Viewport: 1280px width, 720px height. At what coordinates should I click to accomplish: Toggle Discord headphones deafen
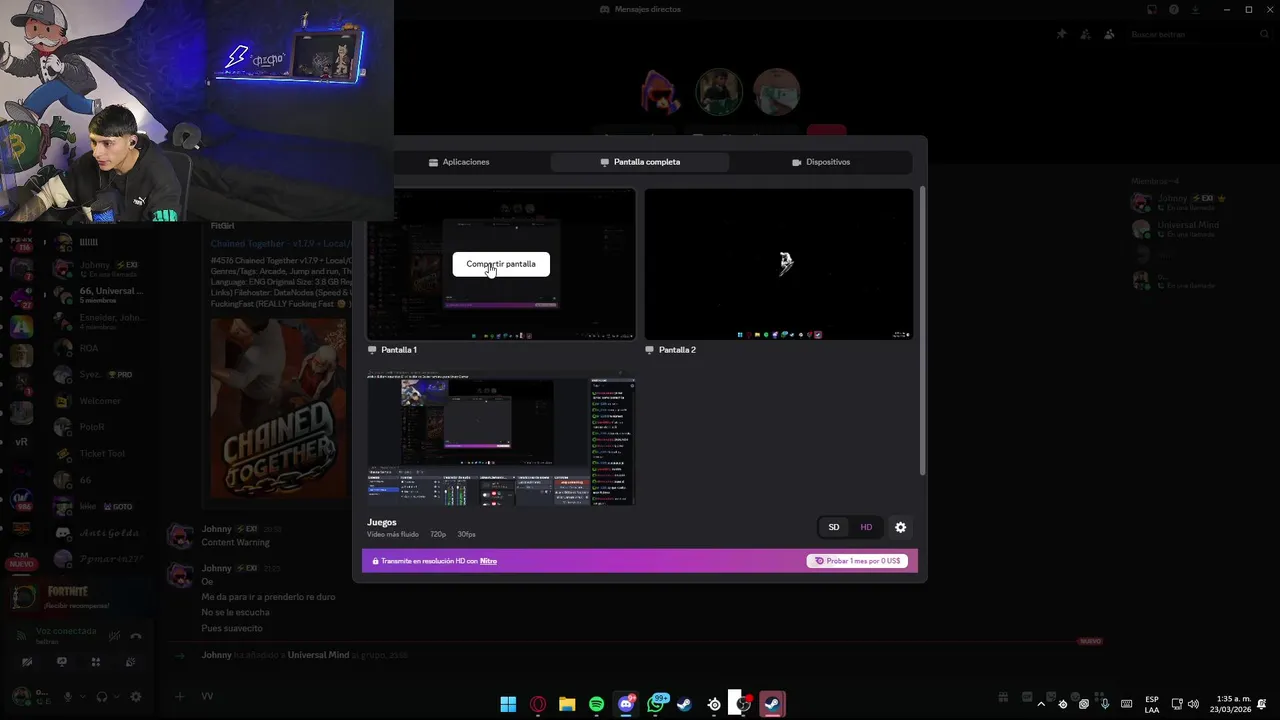tap(102, 696)
